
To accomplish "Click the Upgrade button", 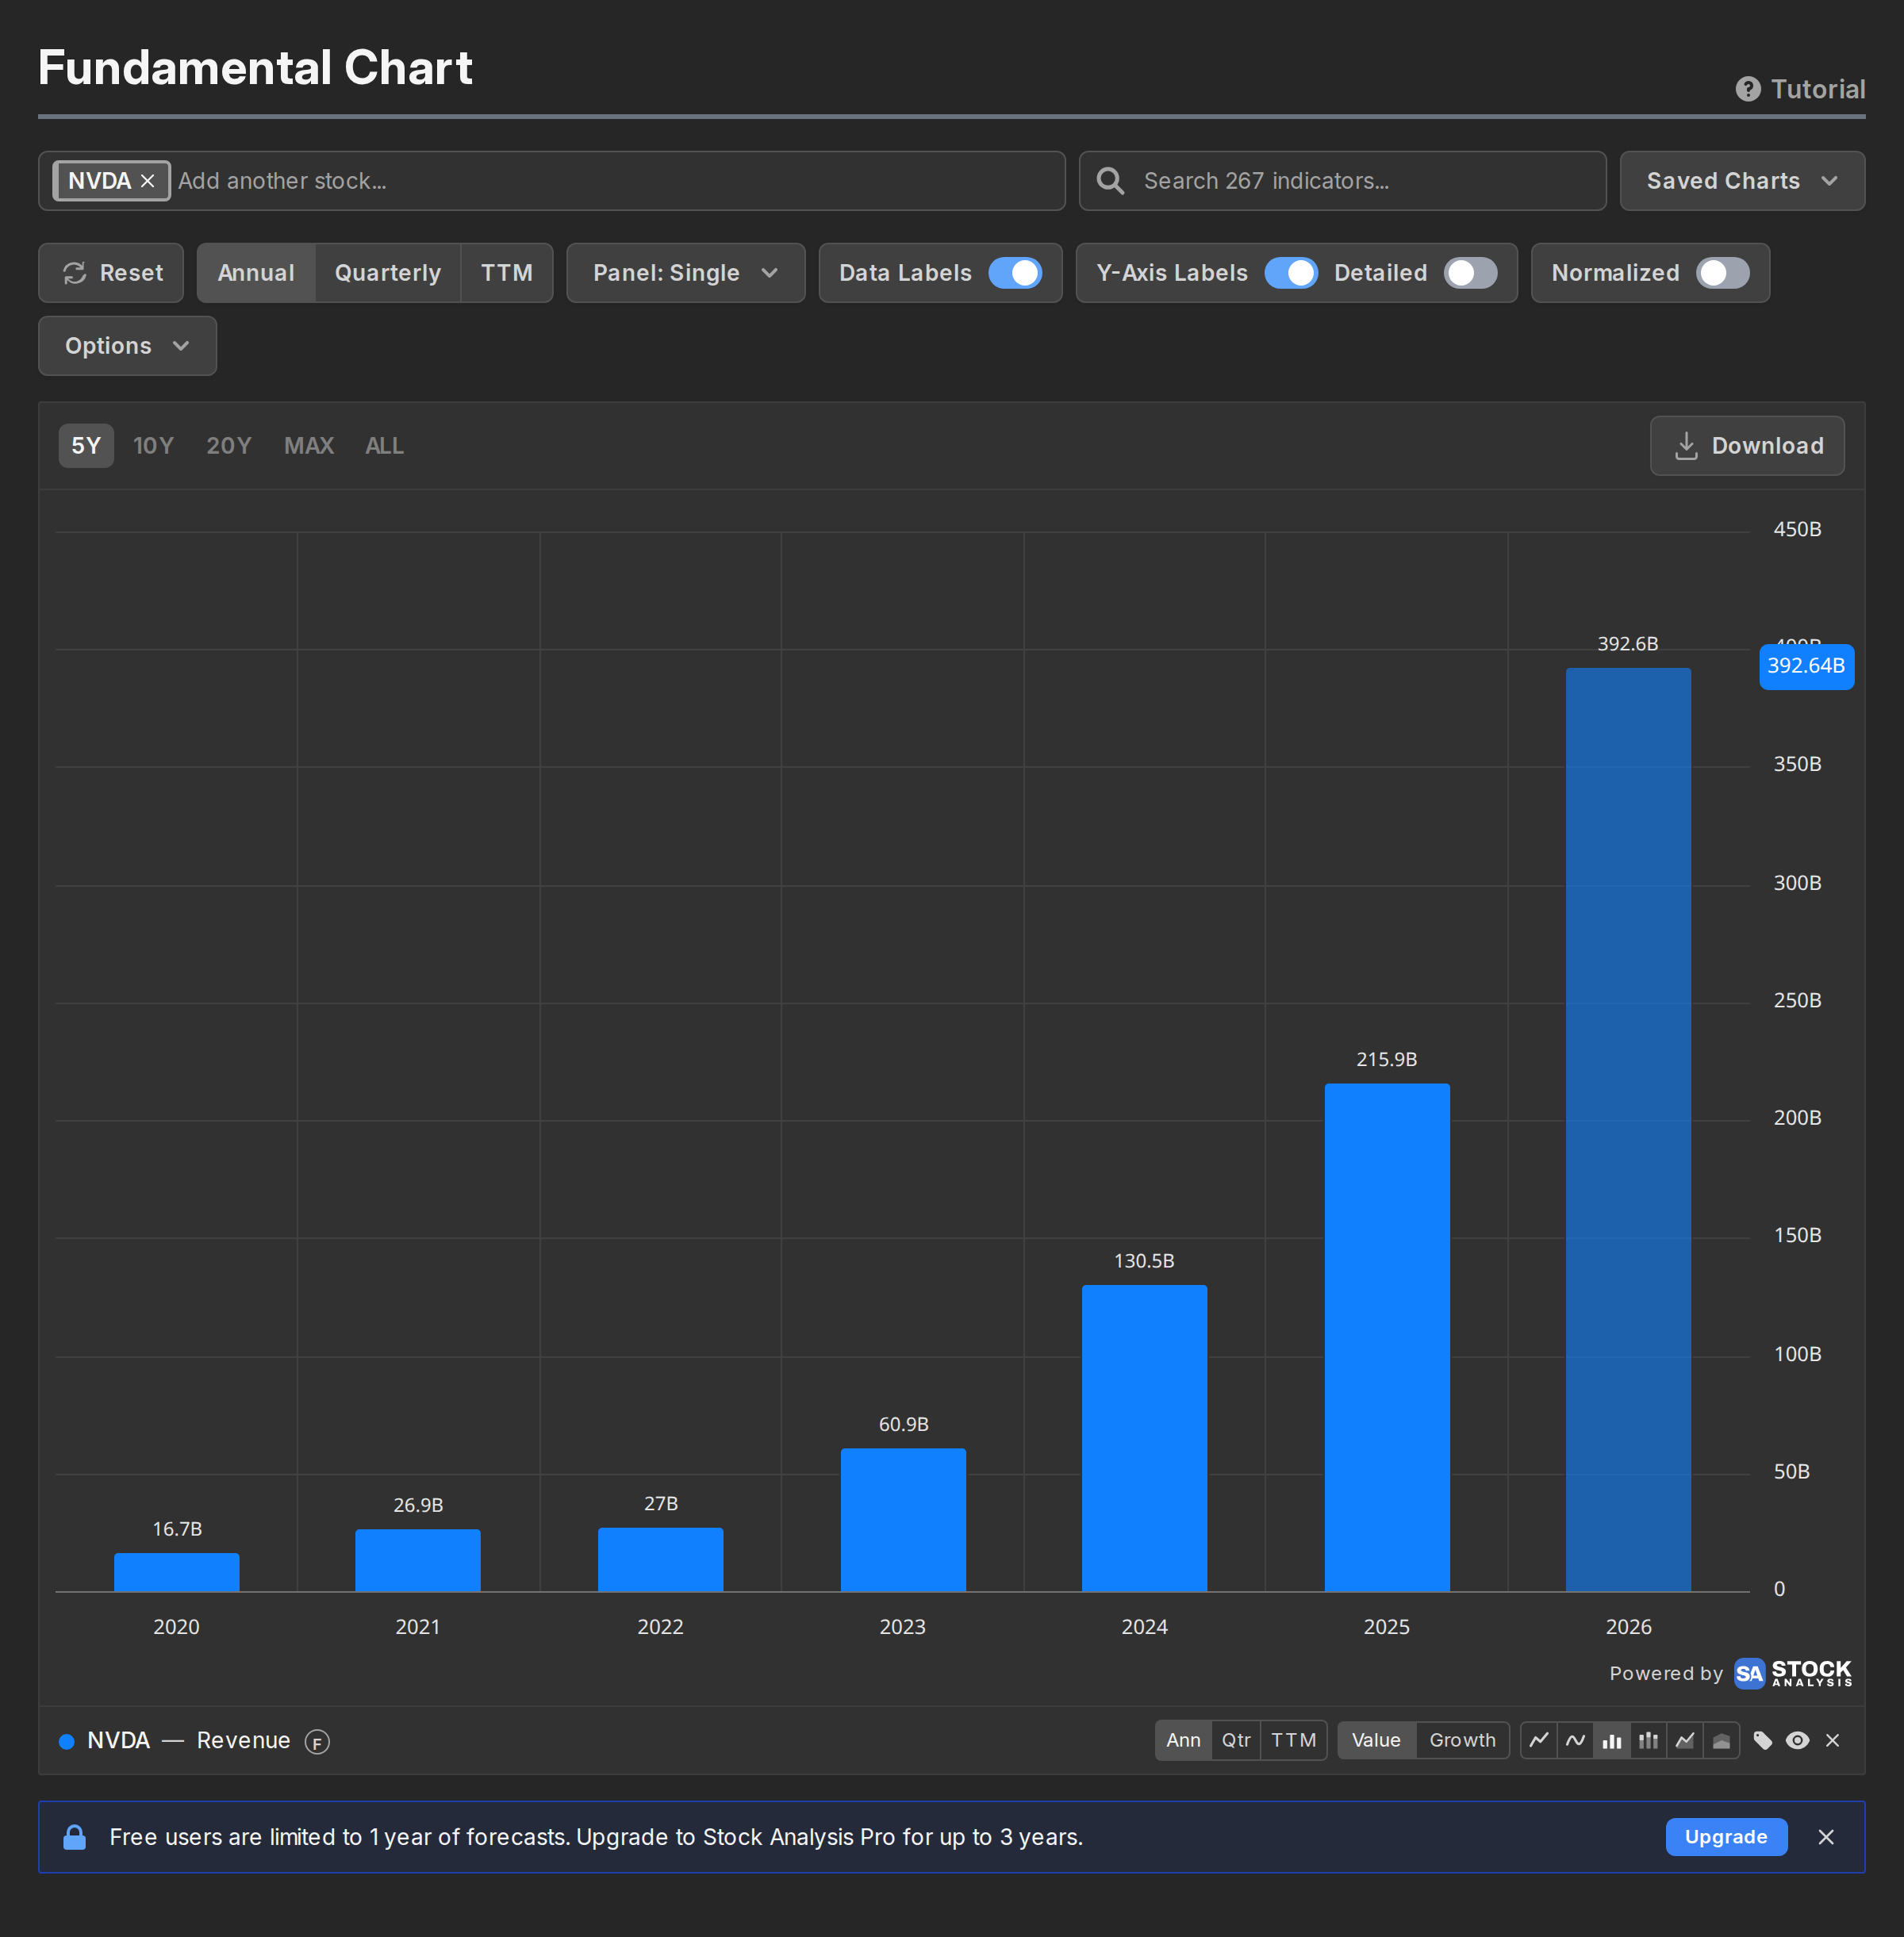I will tap(1726, 1837).
